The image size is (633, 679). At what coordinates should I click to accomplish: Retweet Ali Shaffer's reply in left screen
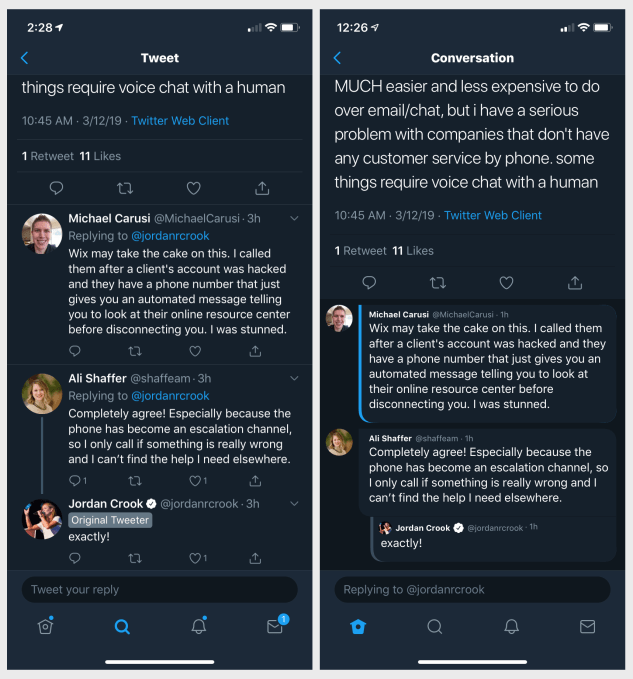(x=136, y=480)
